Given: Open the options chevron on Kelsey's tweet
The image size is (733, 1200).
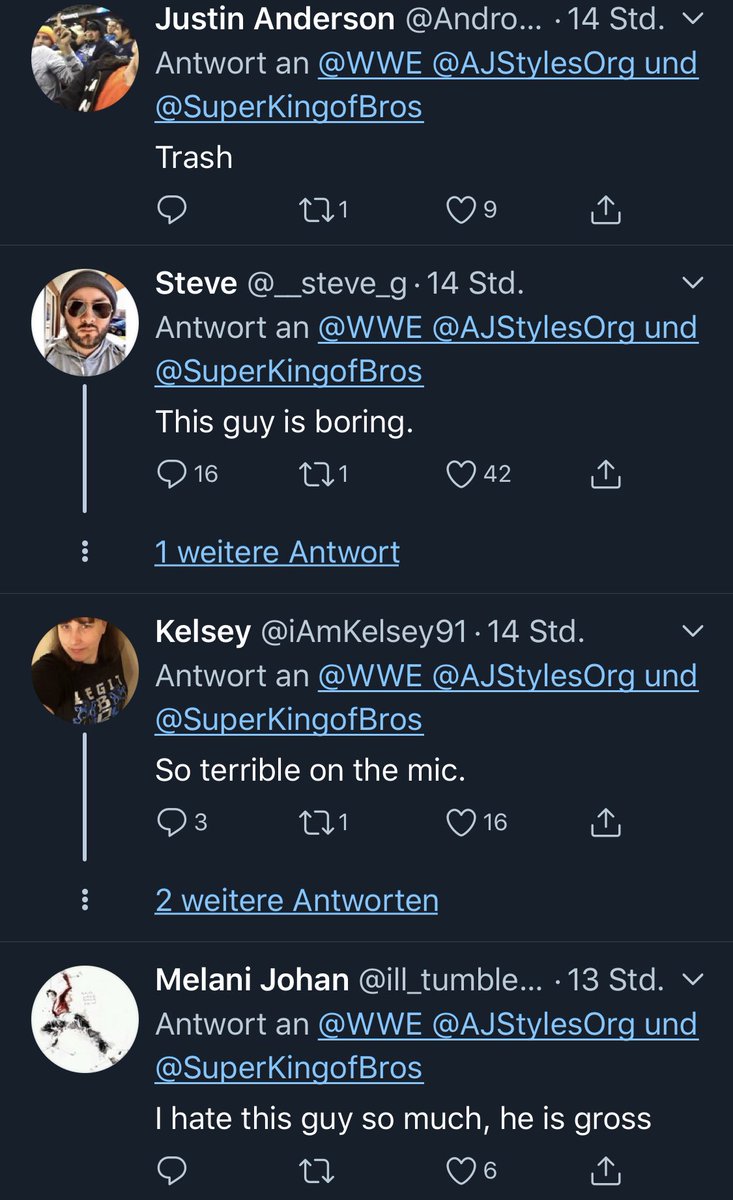Looking at the screenshot, I should coord(692,631).
